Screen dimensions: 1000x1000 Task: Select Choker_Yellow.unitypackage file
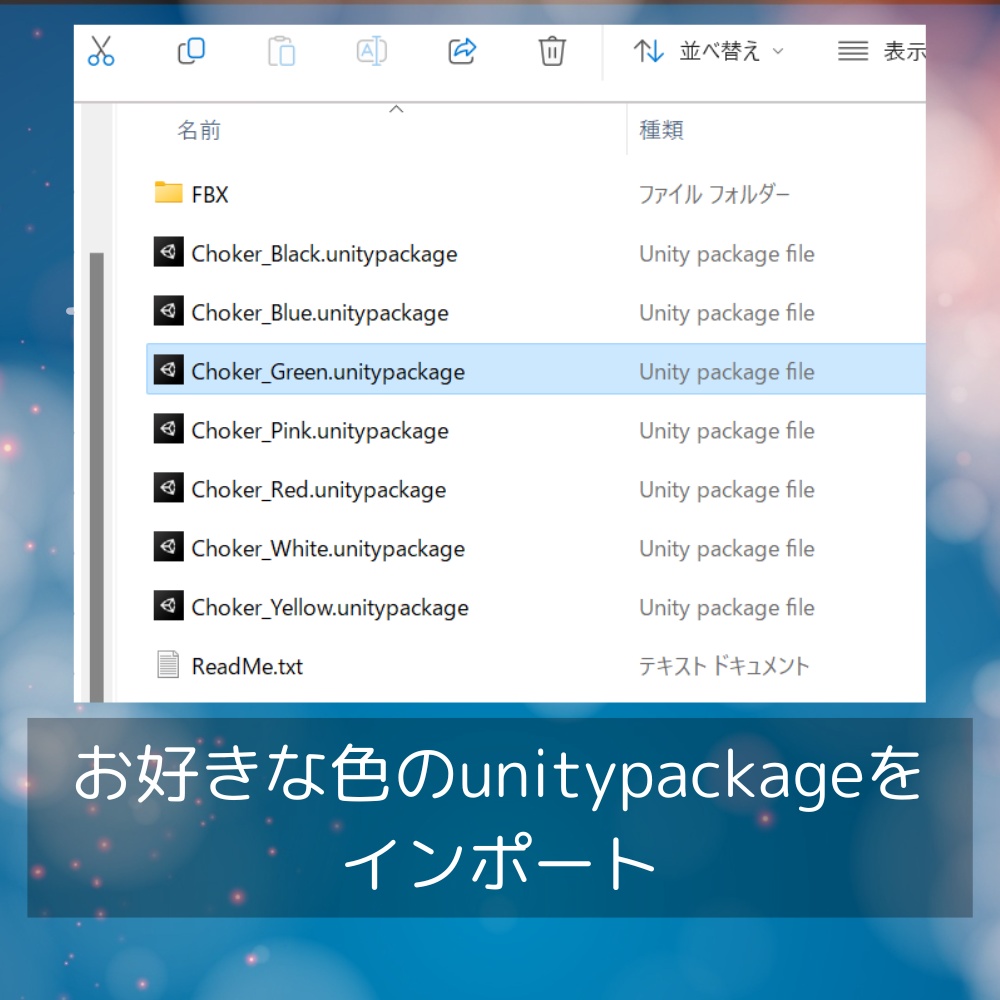pyautogui.click(x=330, y=608)
